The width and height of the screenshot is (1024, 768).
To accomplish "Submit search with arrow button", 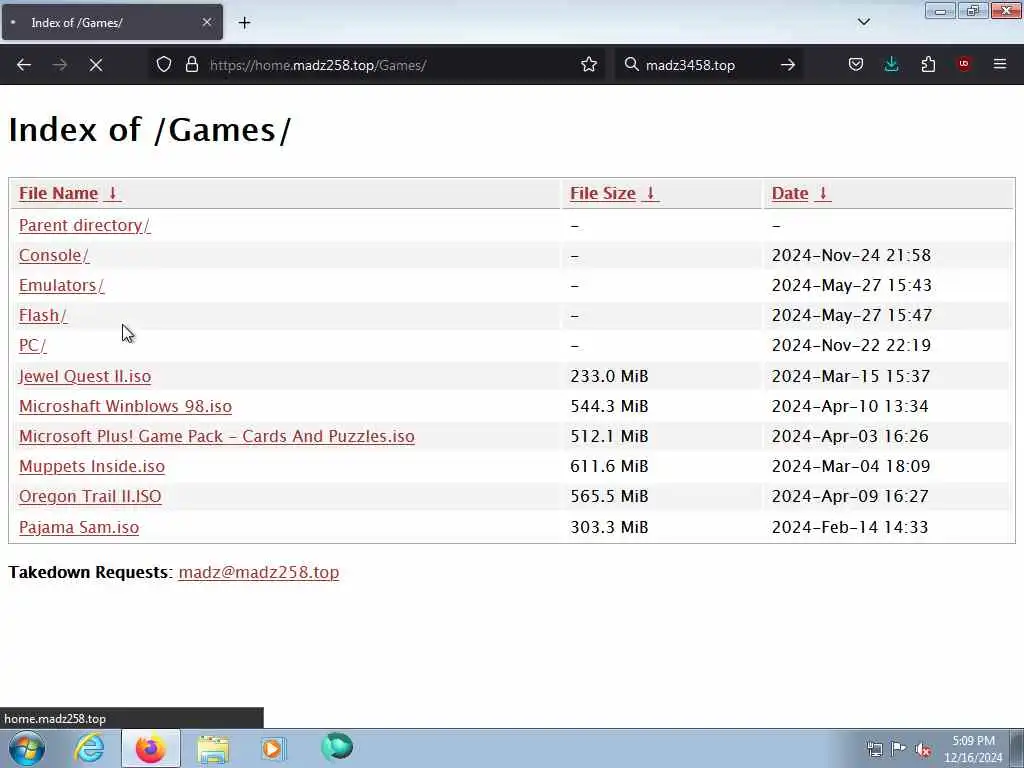I will pos(788,65).
